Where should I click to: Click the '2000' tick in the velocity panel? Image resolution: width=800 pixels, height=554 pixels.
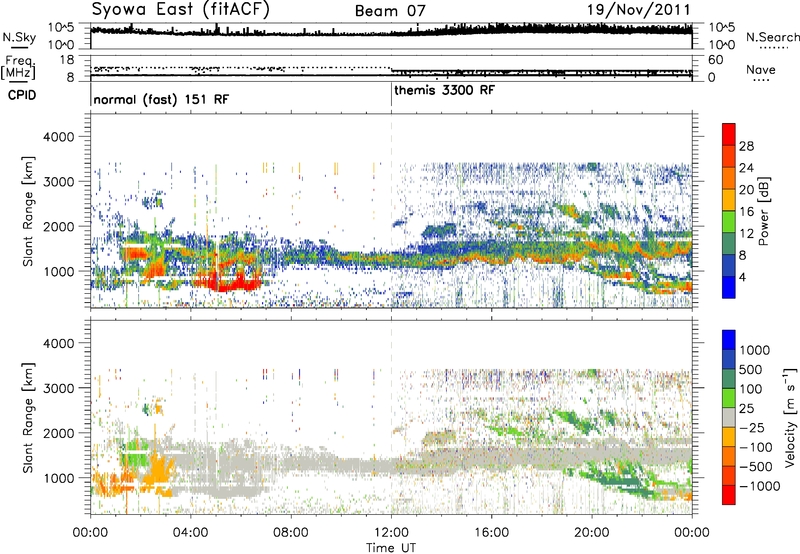point(58,433)
